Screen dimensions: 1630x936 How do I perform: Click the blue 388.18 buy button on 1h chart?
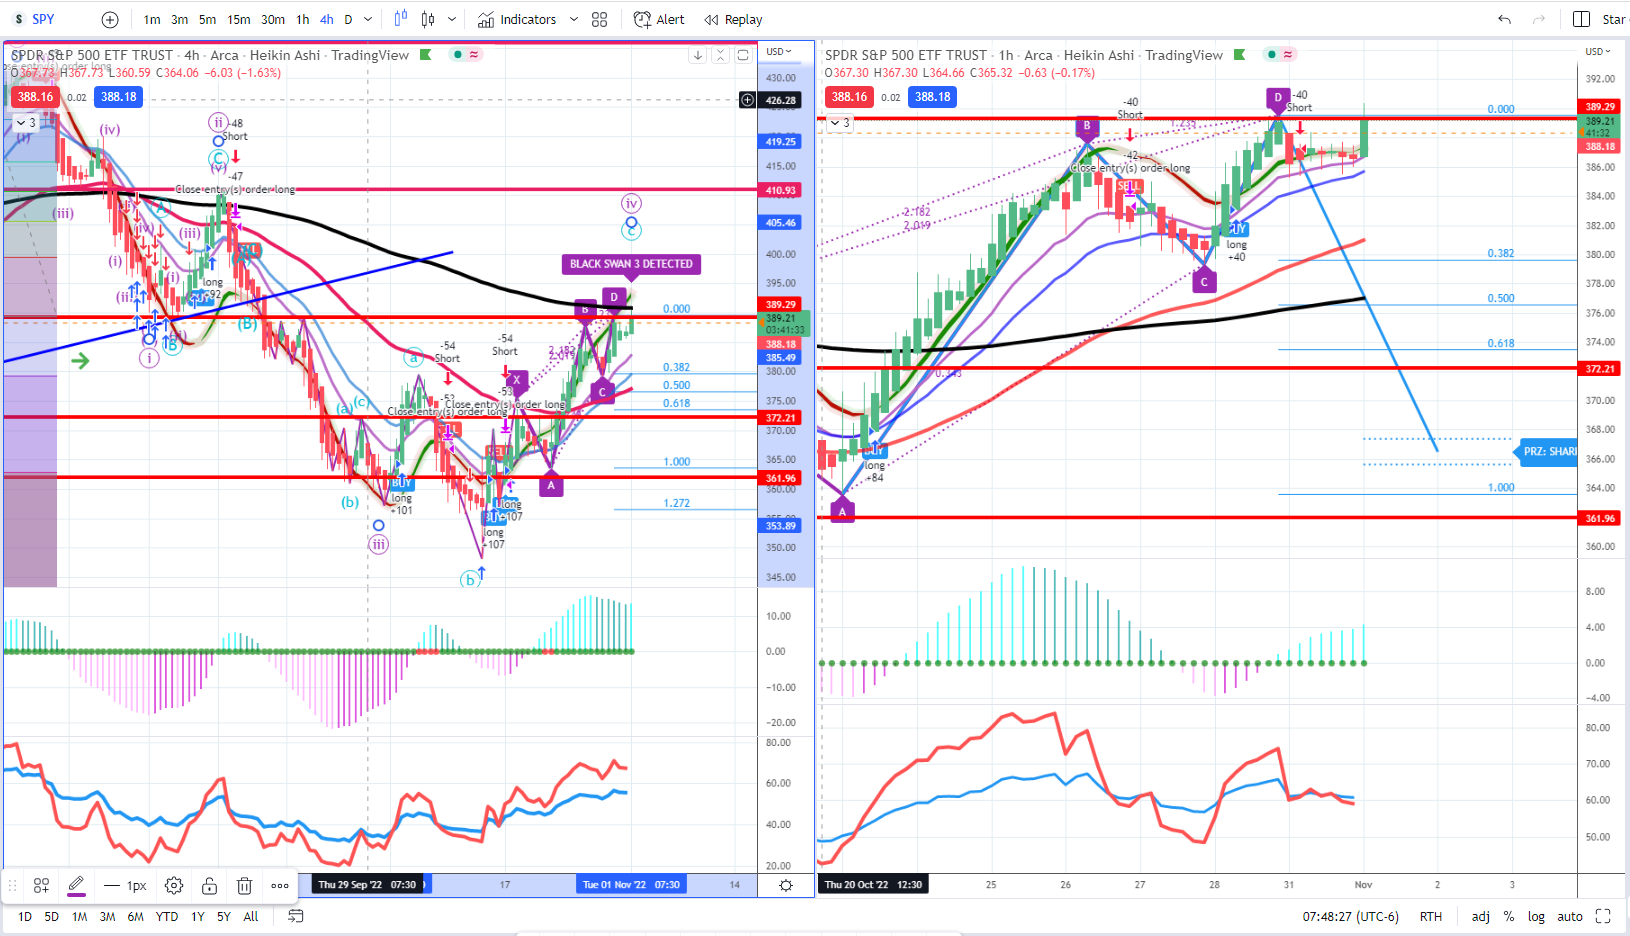coord(932,97)
